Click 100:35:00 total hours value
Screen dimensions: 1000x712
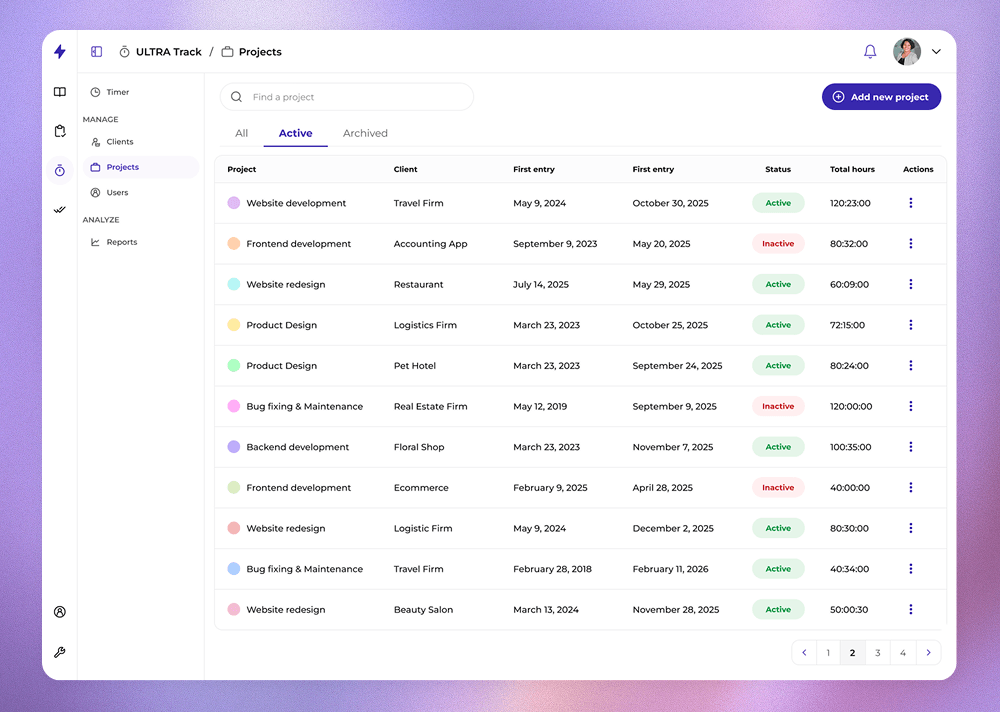click(851, 447)
